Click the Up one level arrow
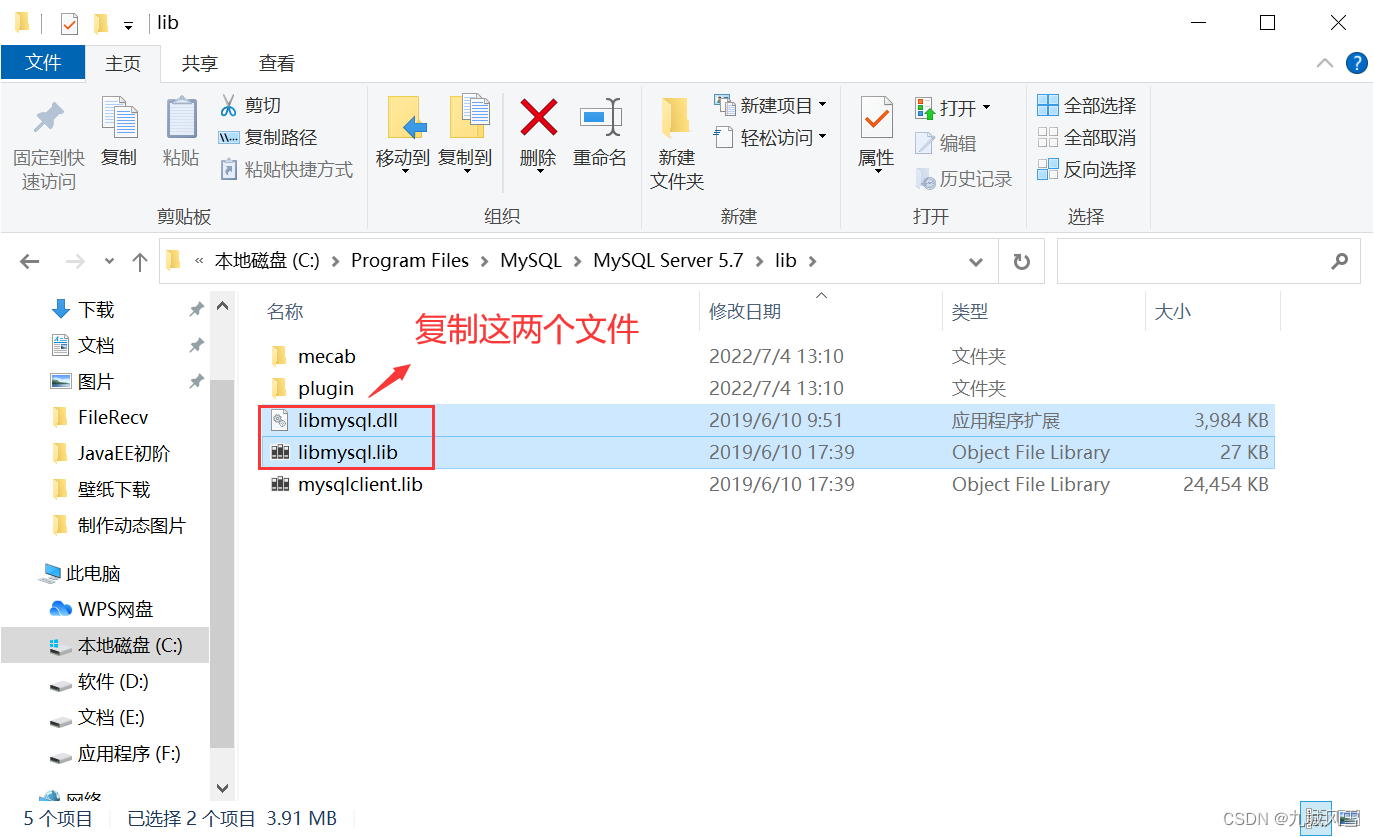Image resolution: width=1374 pixels, height=837 pixels. pyautogui.click(x=140, y=261)
